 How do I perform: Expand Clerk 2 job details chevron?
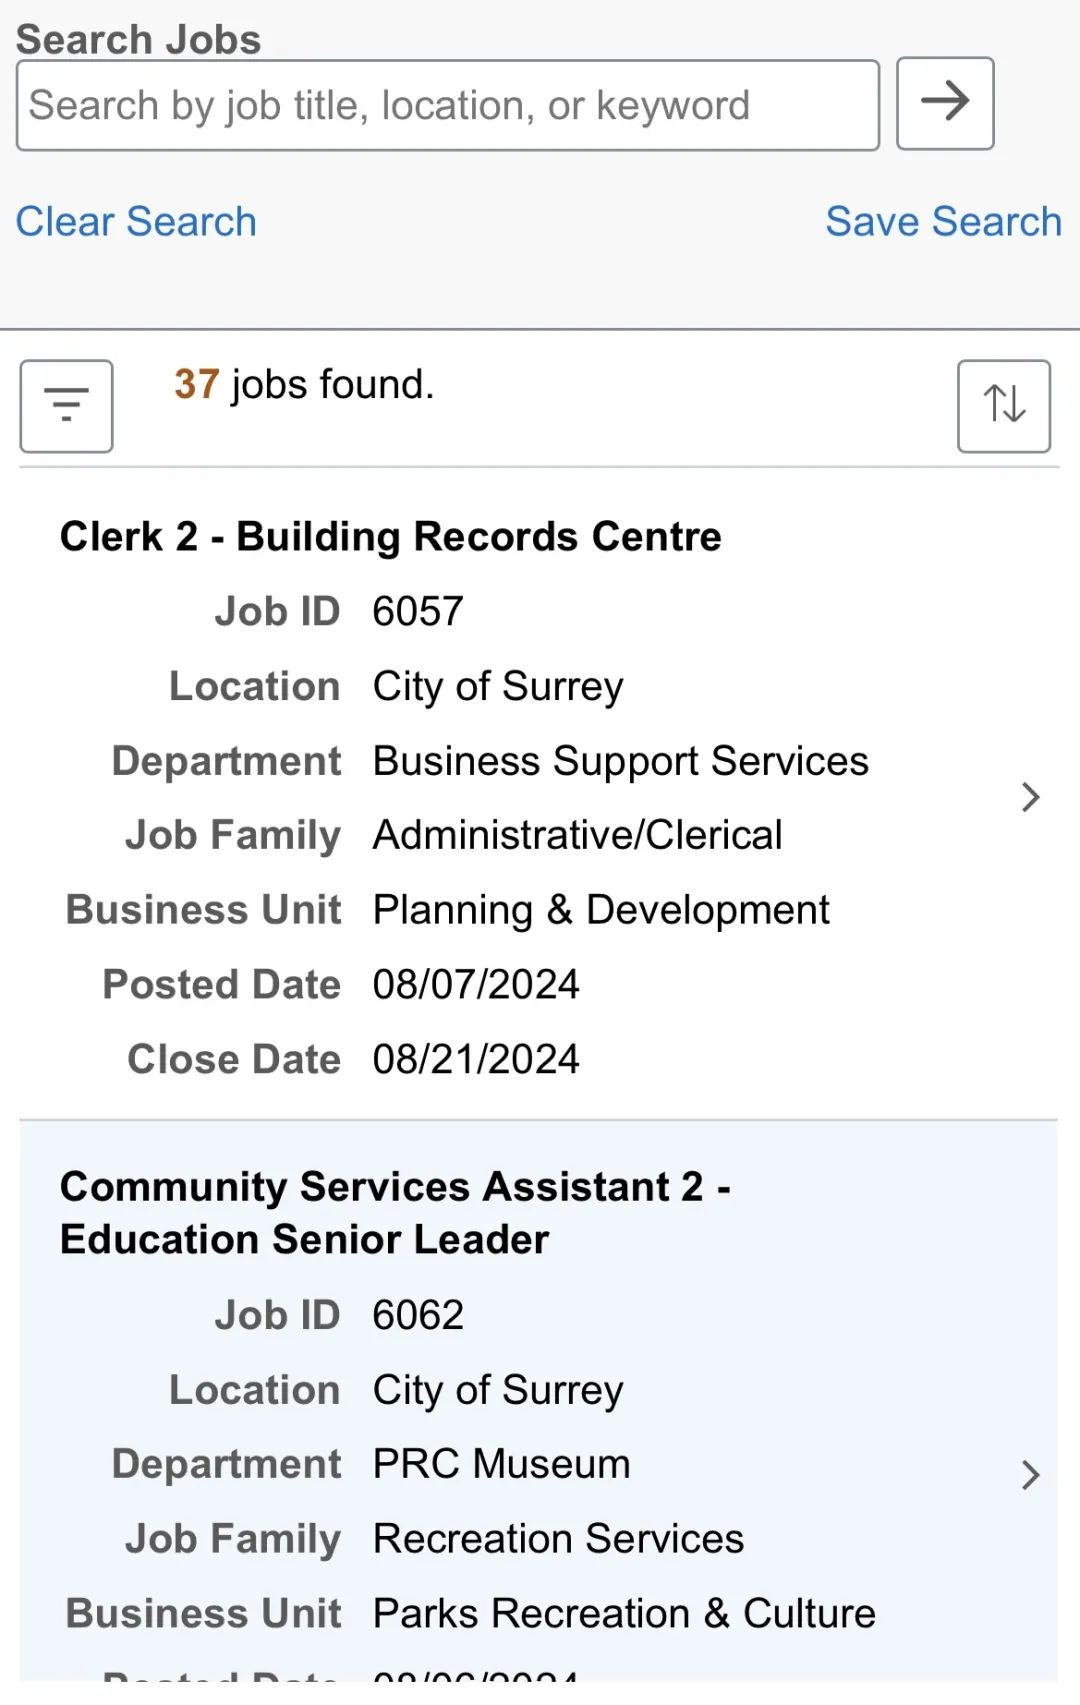(1031, 797)
